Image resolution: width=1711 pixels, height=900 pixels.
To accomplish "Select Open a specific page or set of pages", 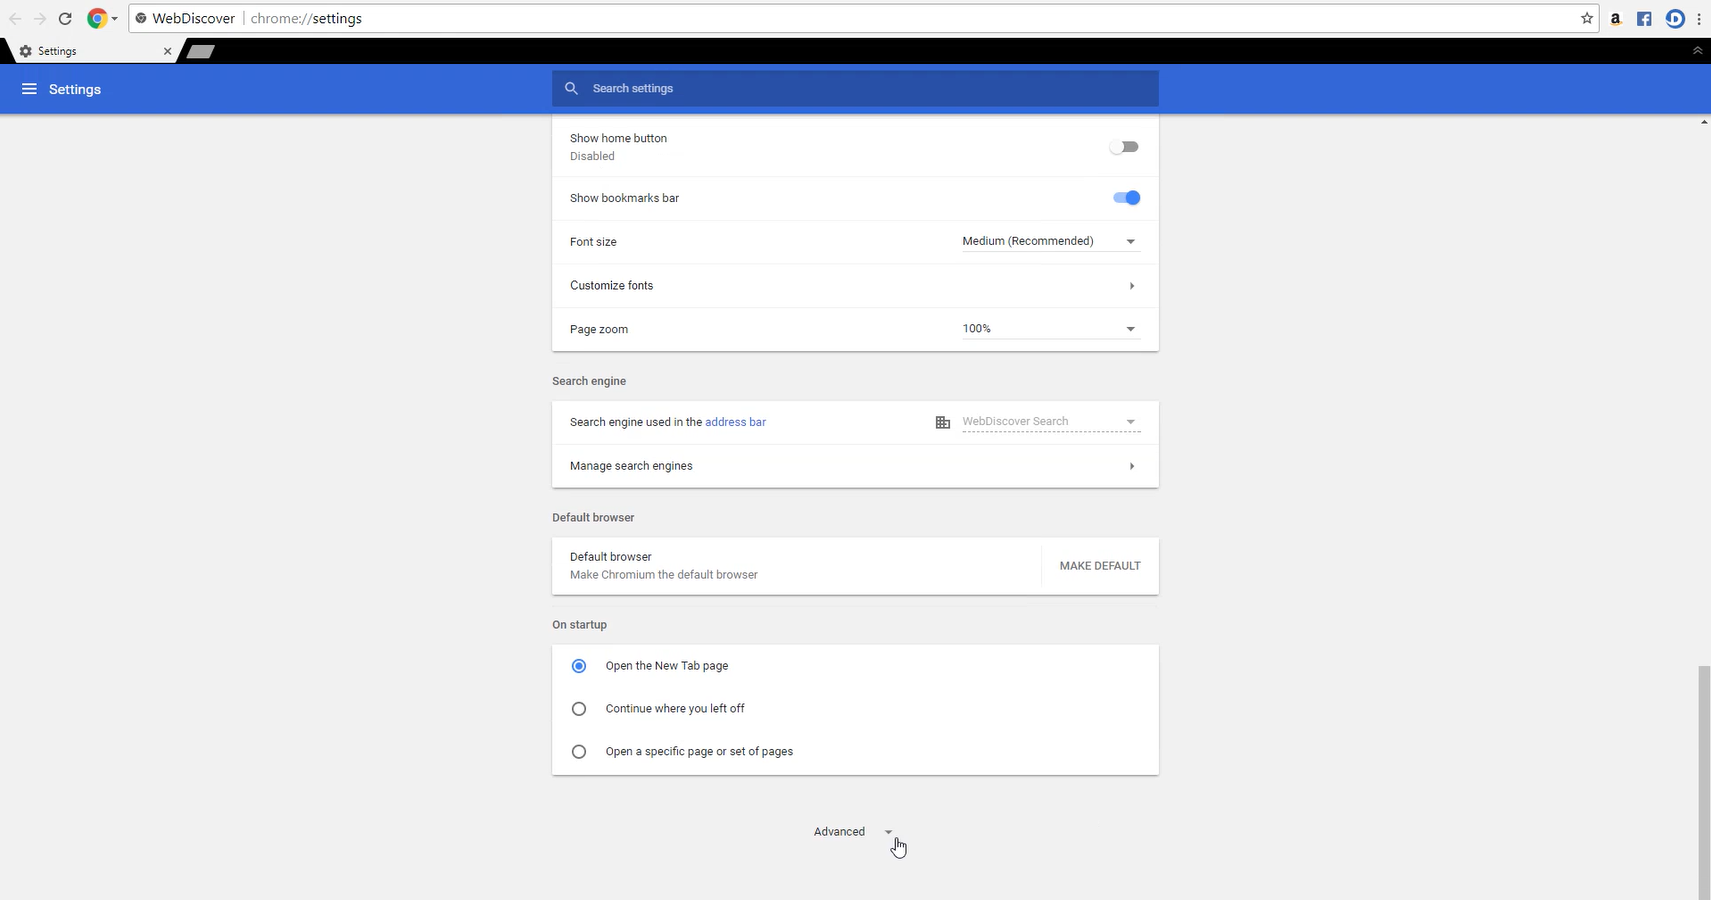I will point(579,752).
